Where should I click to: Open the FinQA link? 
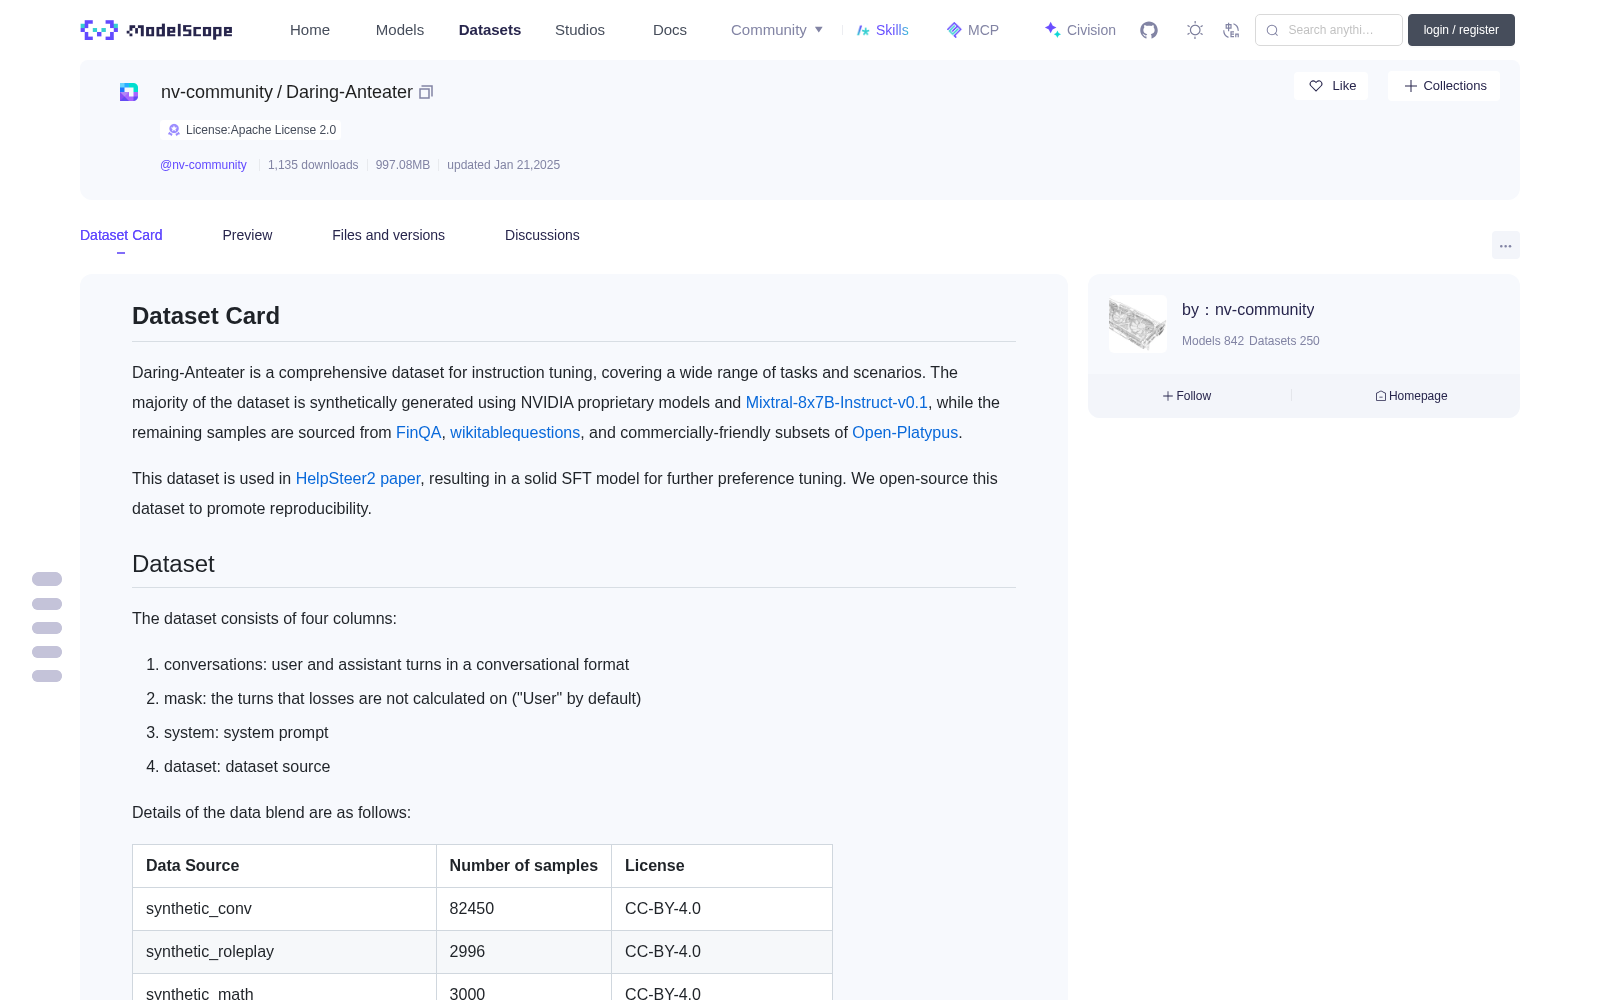[418, 432]
